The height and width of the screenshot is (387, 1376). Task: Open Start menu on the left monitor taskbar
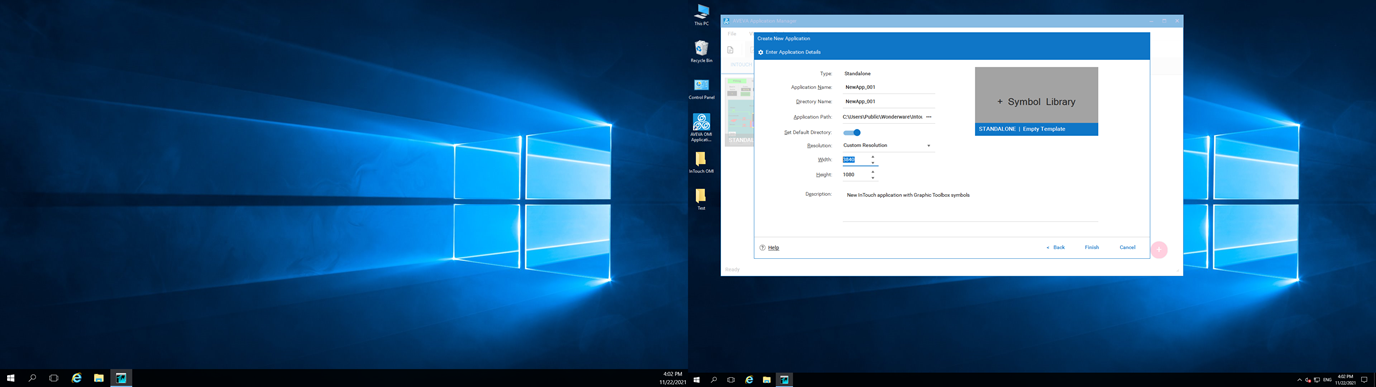11,379
